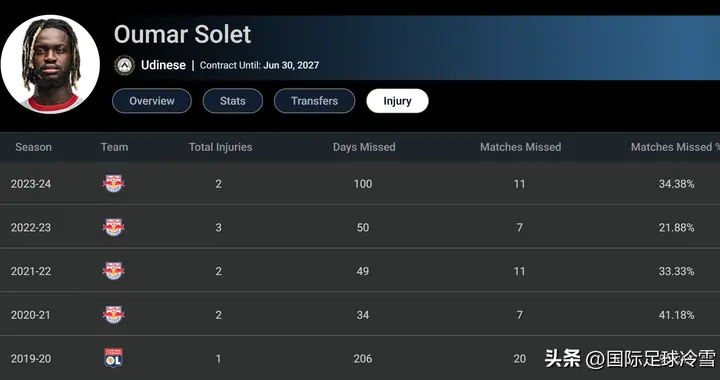Viewport: 720px width, 380px height.
Task: Select the 2023-24 season row label
Action: 31,184
